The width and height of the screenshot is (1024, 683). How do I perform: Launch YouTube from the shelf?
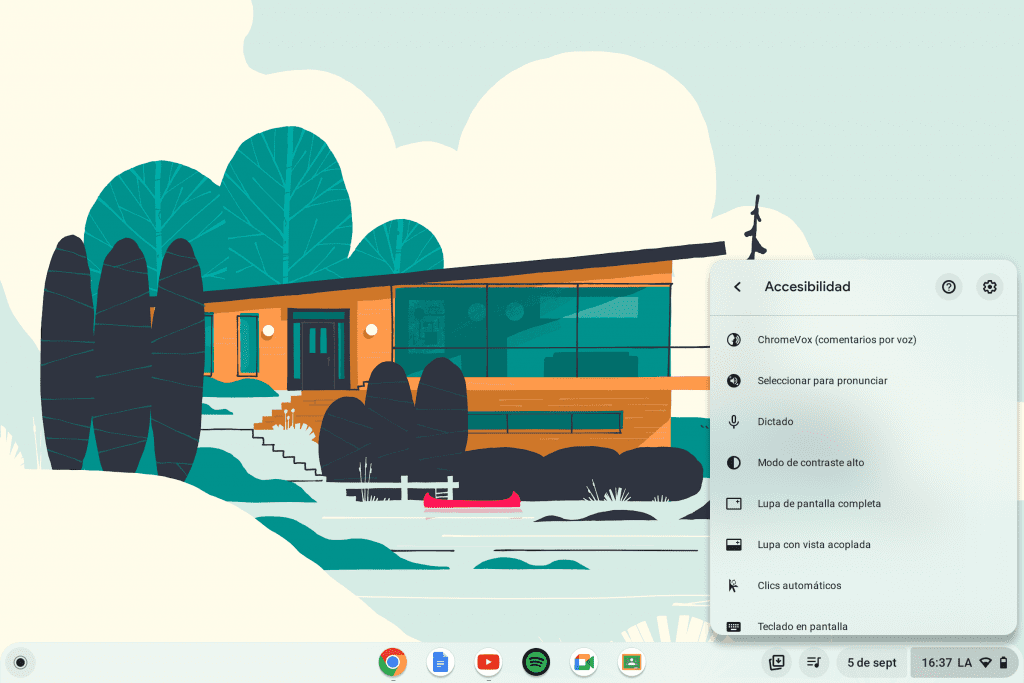(x=488, y=662)
